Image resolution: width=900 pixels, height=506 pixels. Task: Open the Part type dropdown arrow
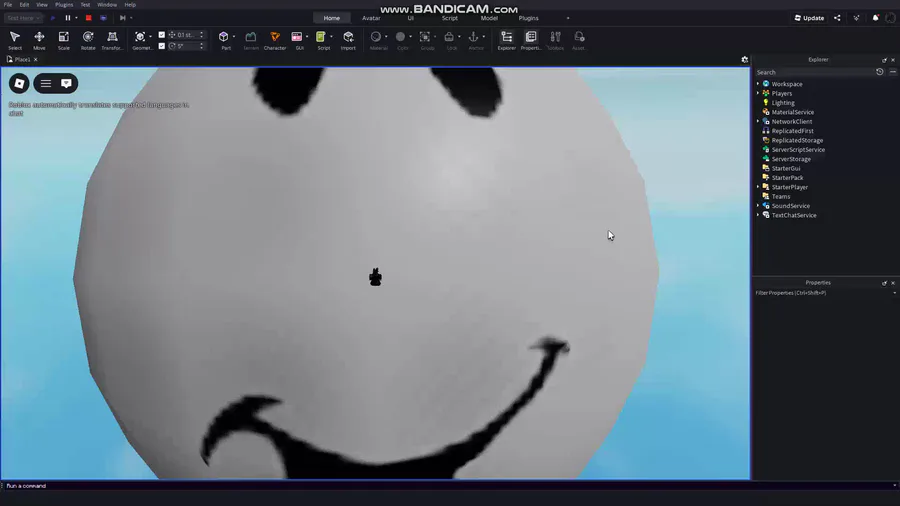(x=234, y=37)
